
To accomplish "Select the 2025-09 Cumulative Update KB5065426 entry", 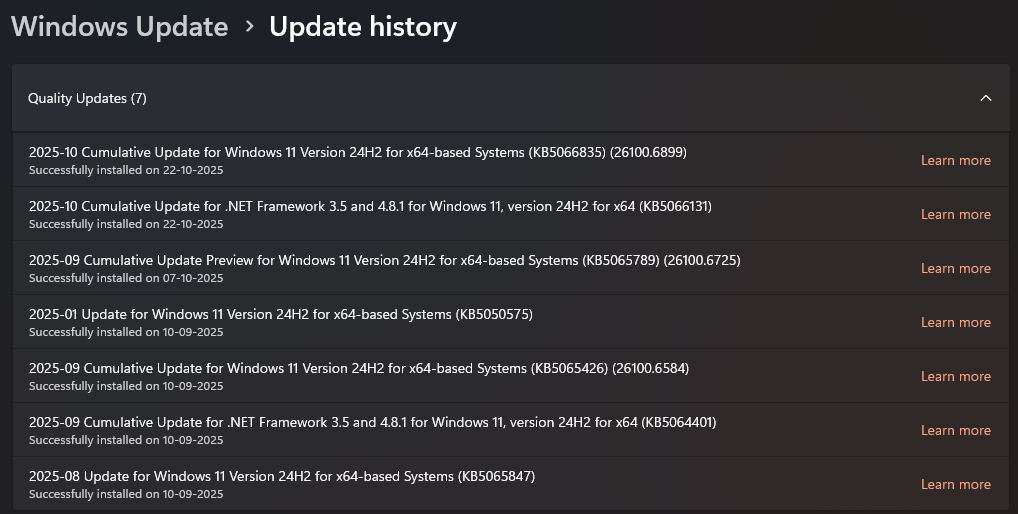I will pos(358,369).
